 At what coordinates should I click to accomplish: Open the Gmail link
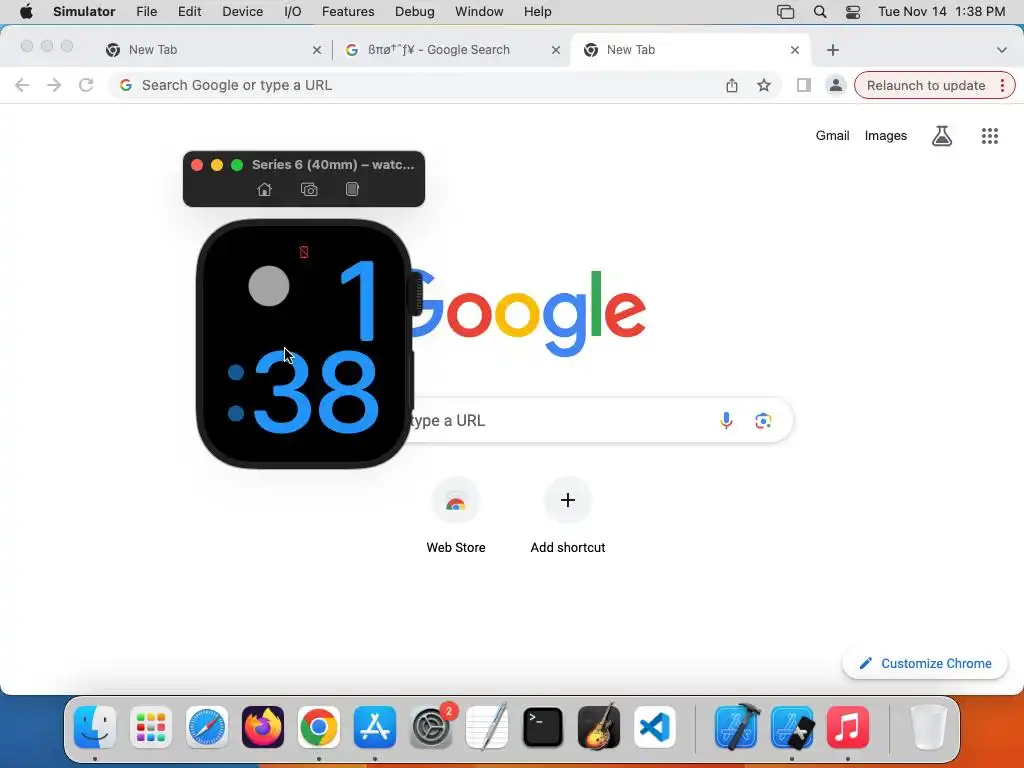point(832,136)
